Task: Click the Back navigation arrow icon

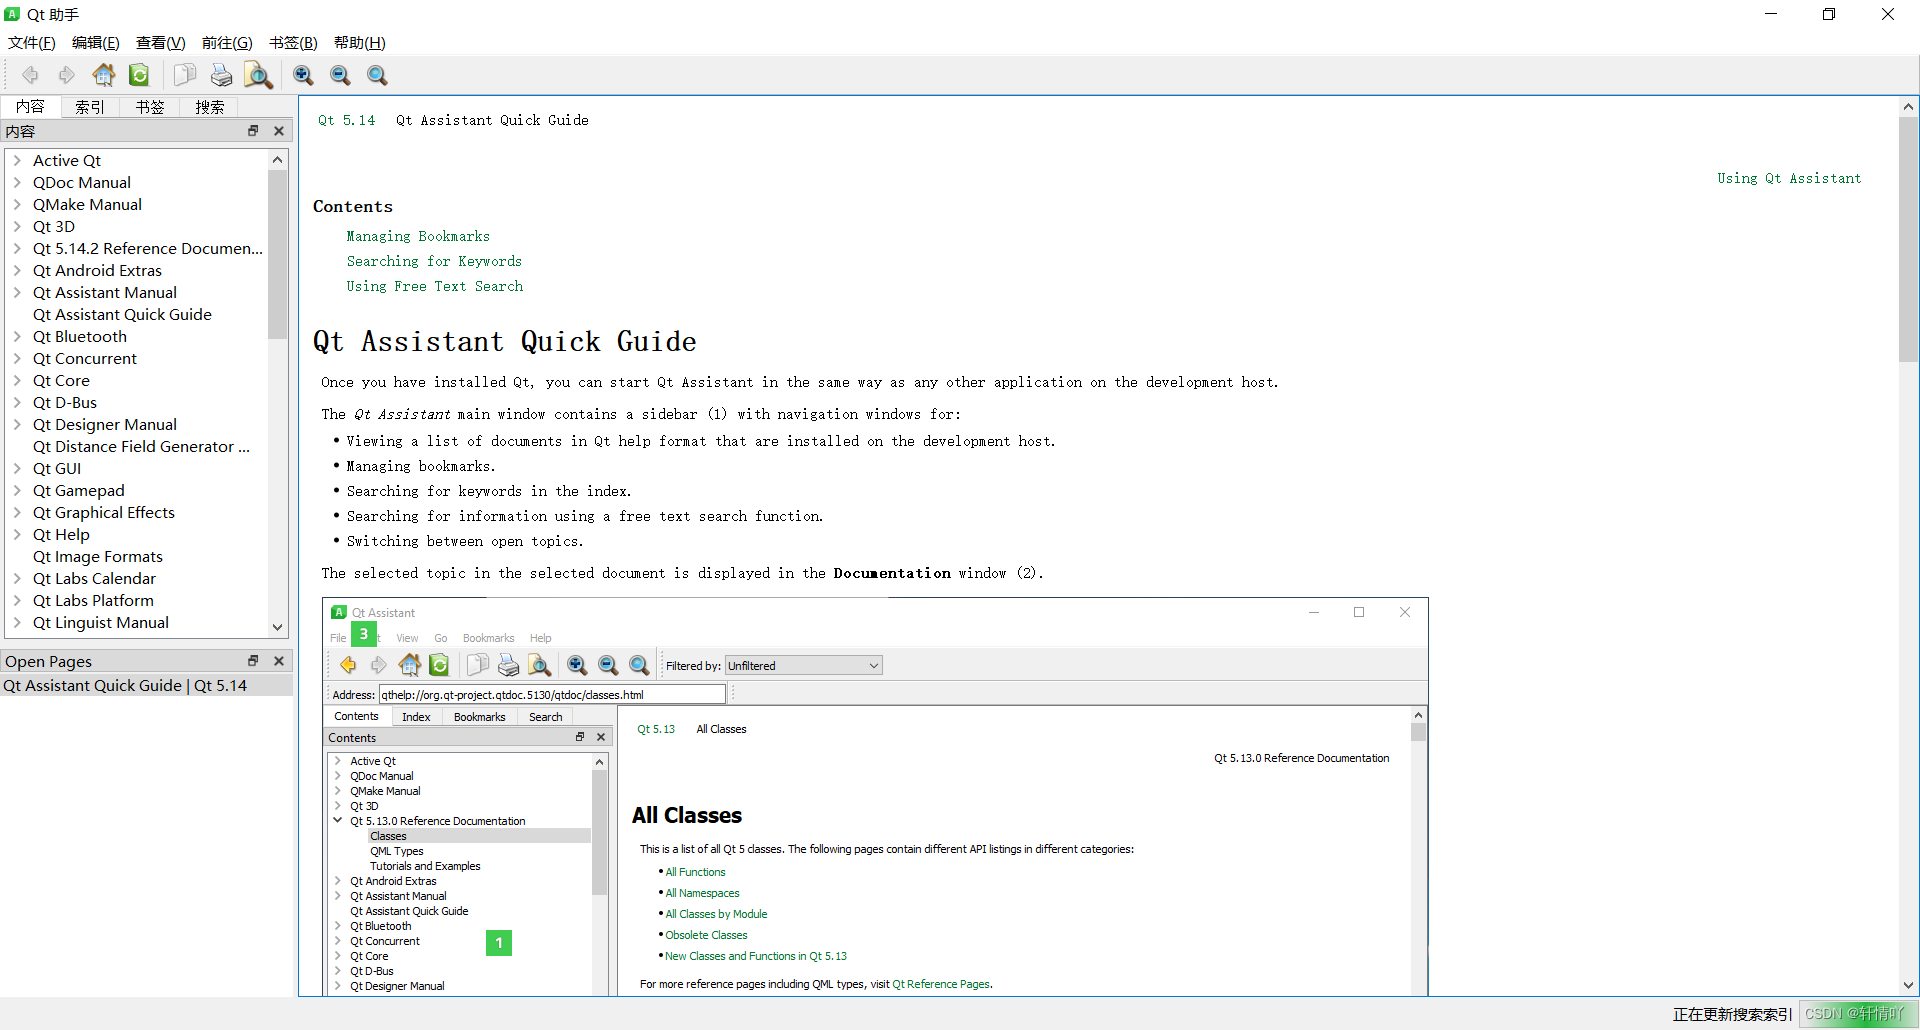Action: 30,75
